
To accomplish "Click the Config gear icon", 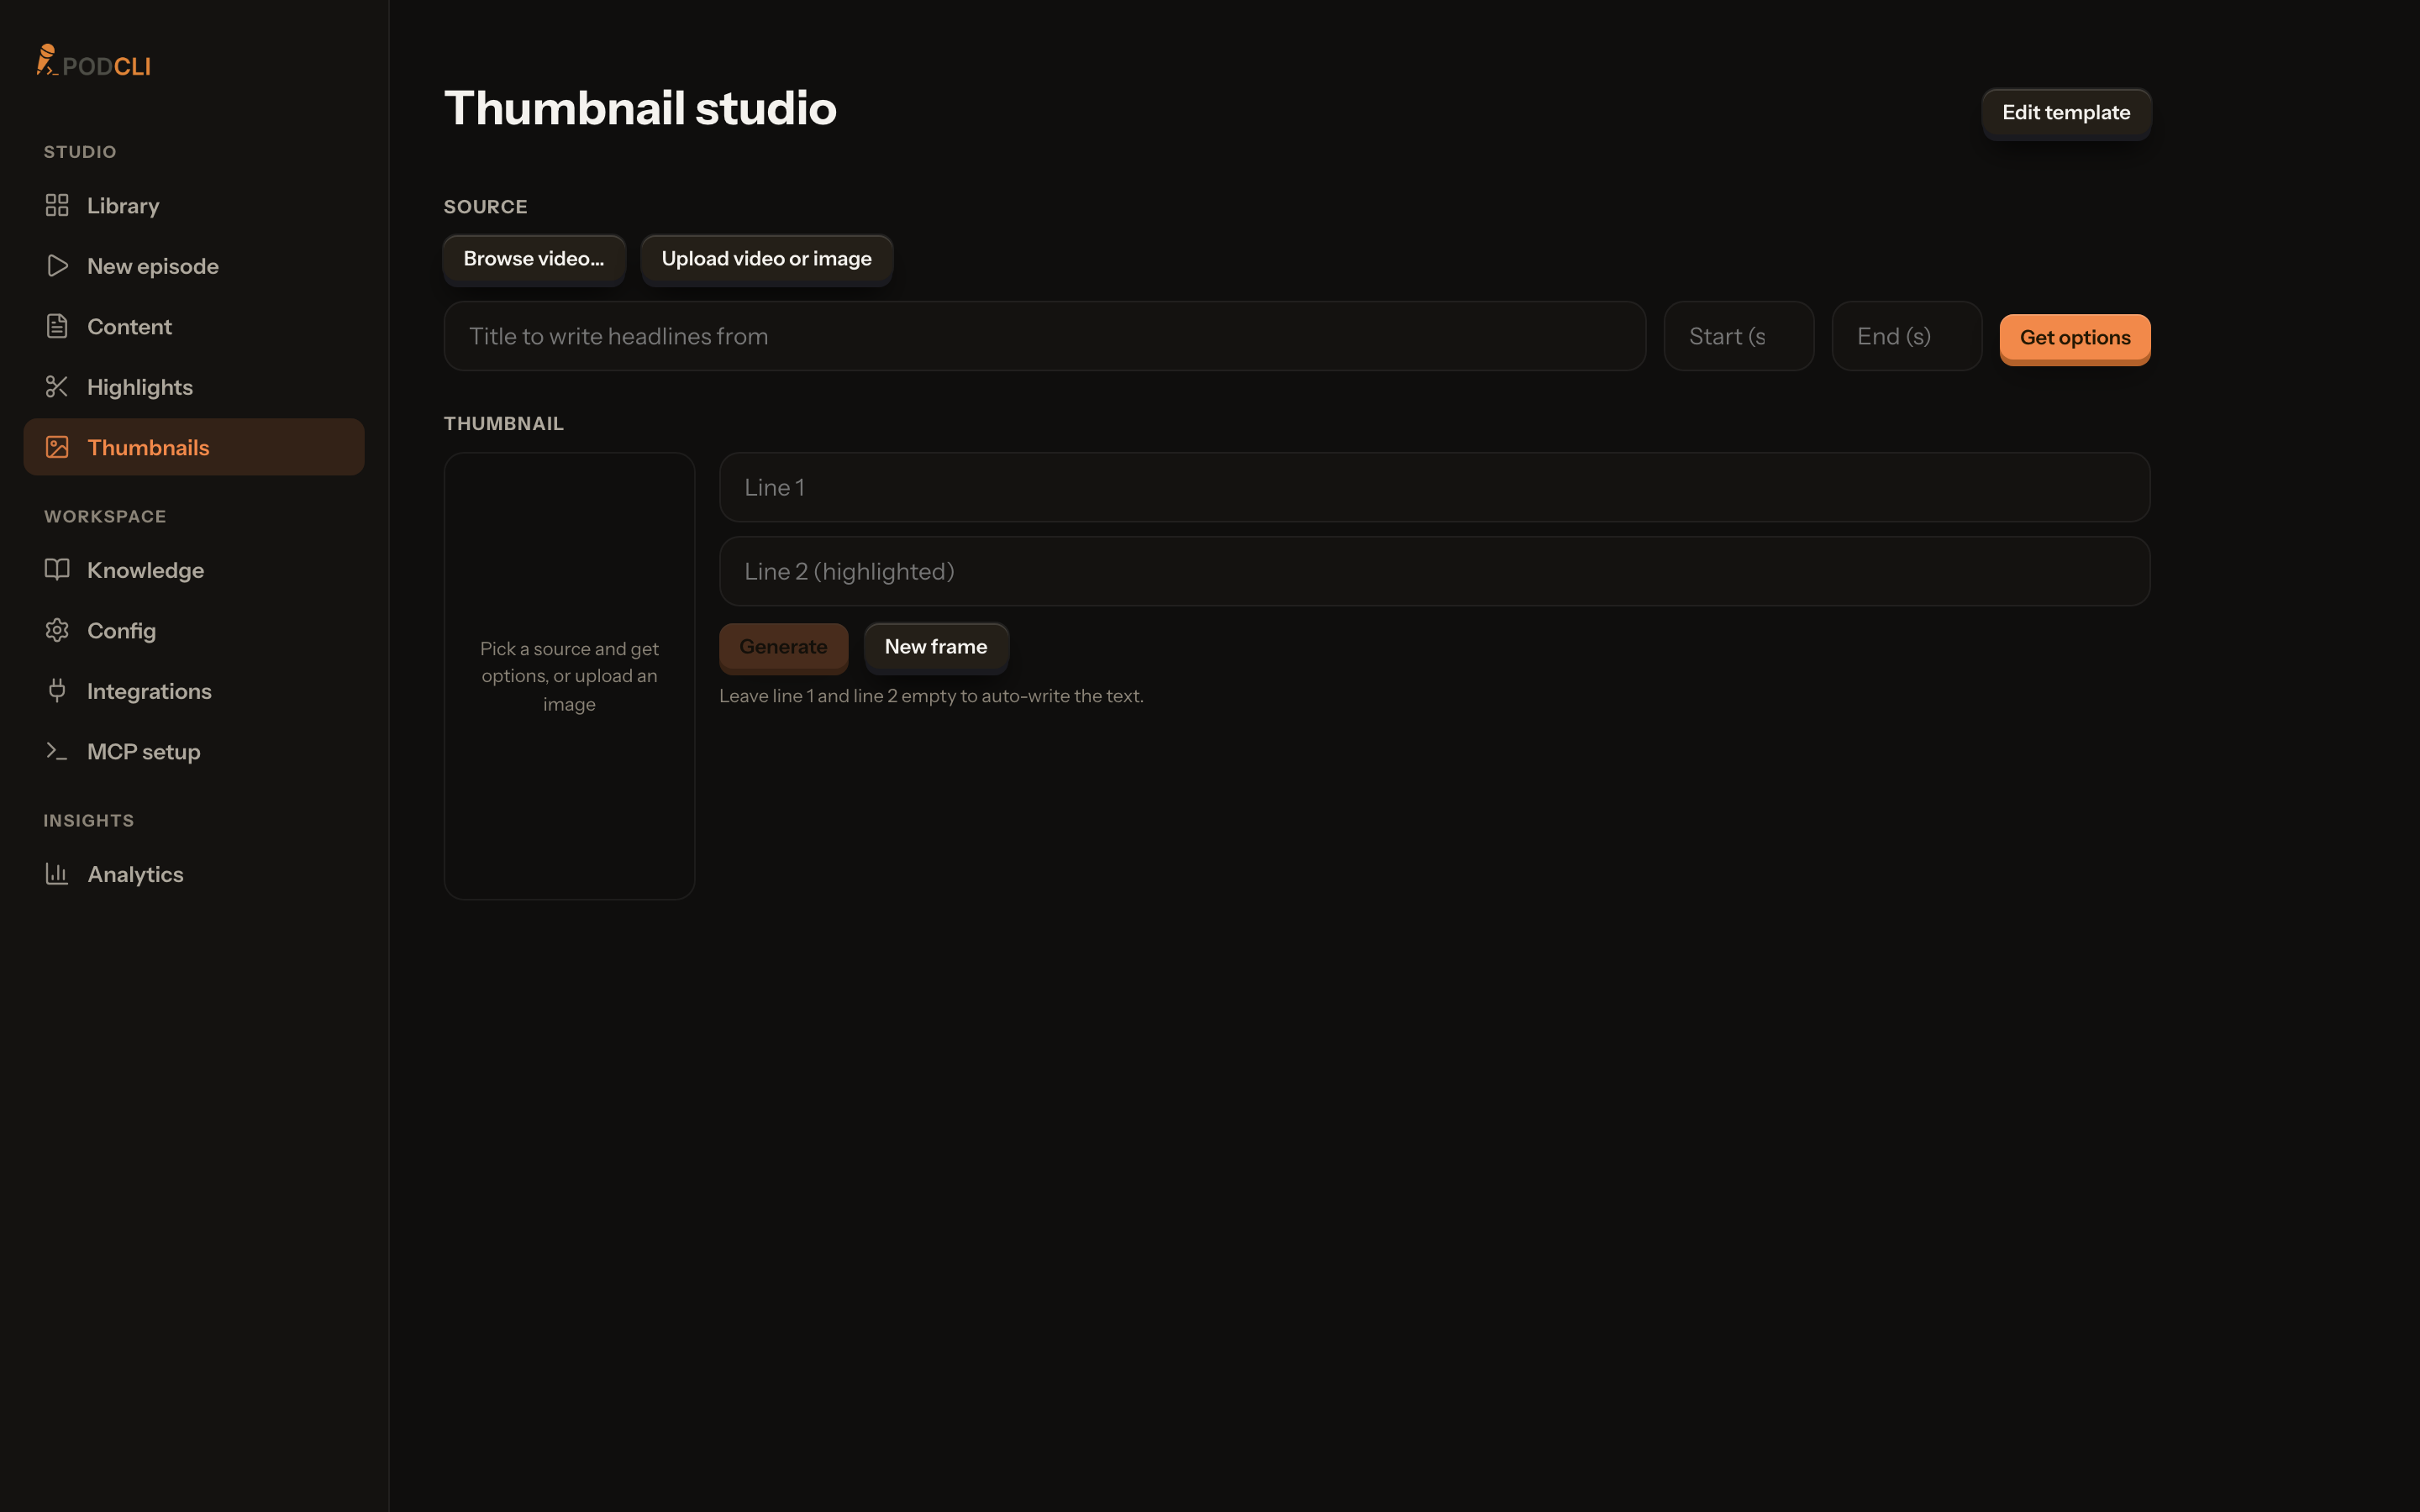I will tap(57, 630).
